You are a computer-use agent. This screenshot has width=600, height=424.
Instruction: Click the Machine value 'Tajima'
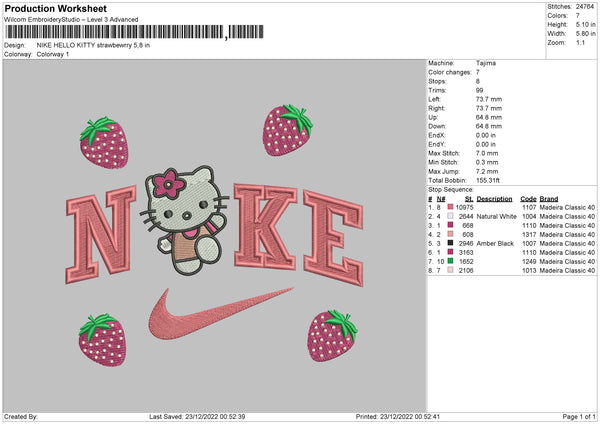tap(486, 63)
